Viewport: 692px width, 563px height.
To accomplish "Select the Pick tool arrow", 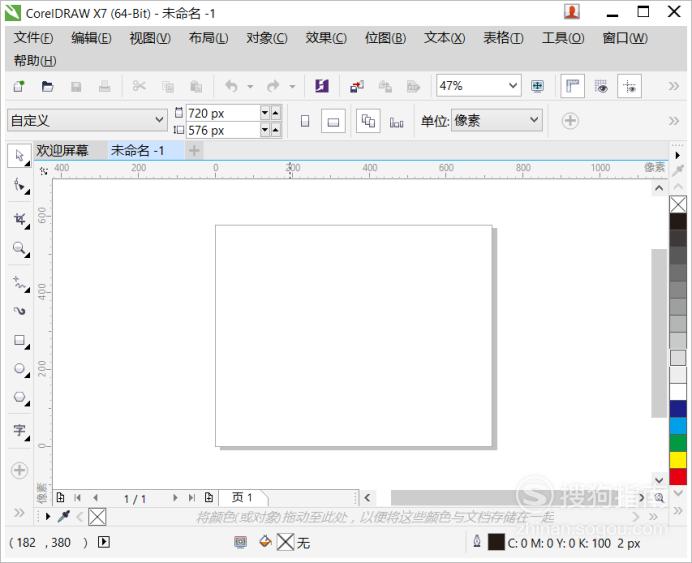I will point(19,156).
